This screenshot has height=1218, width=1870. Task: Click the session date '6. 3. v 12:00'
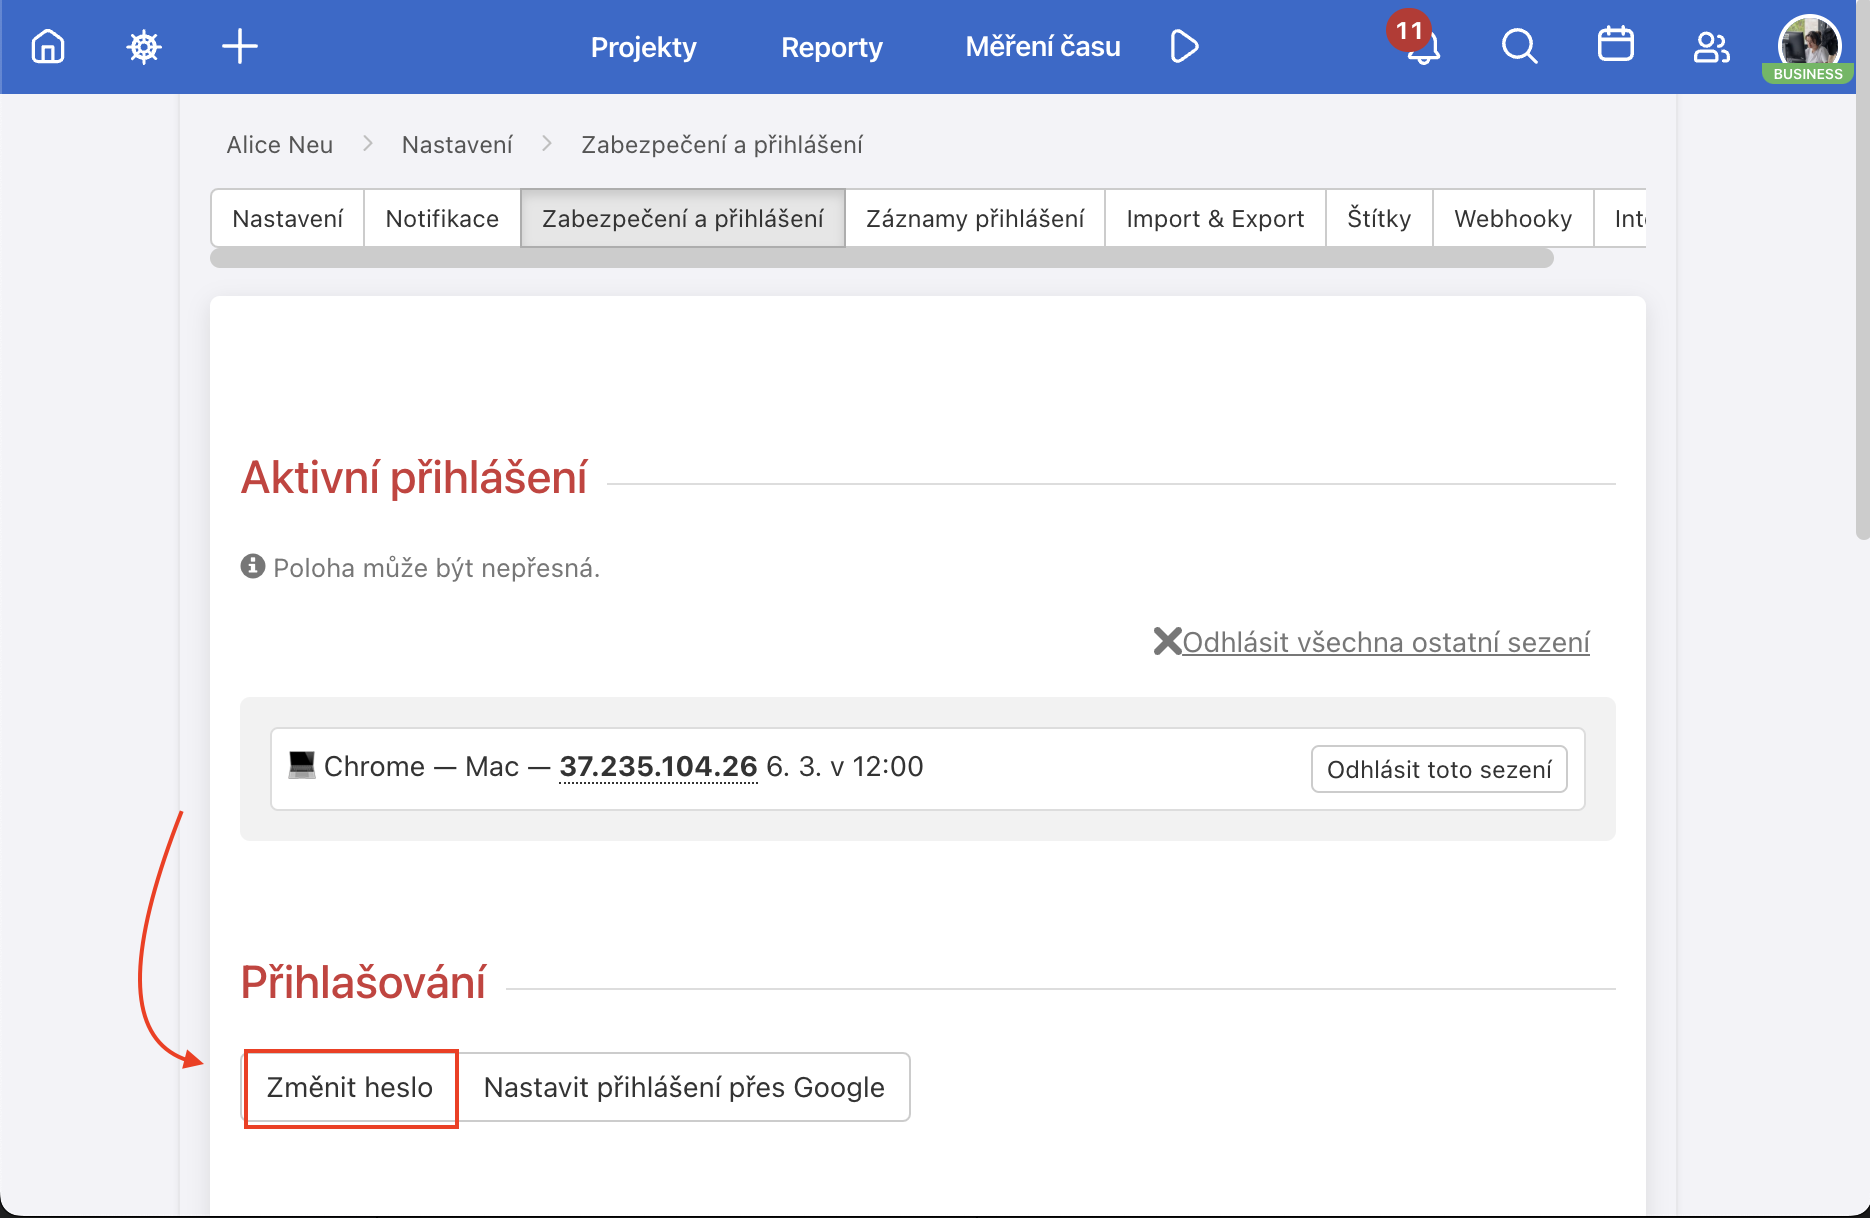(x=845, y=766)
